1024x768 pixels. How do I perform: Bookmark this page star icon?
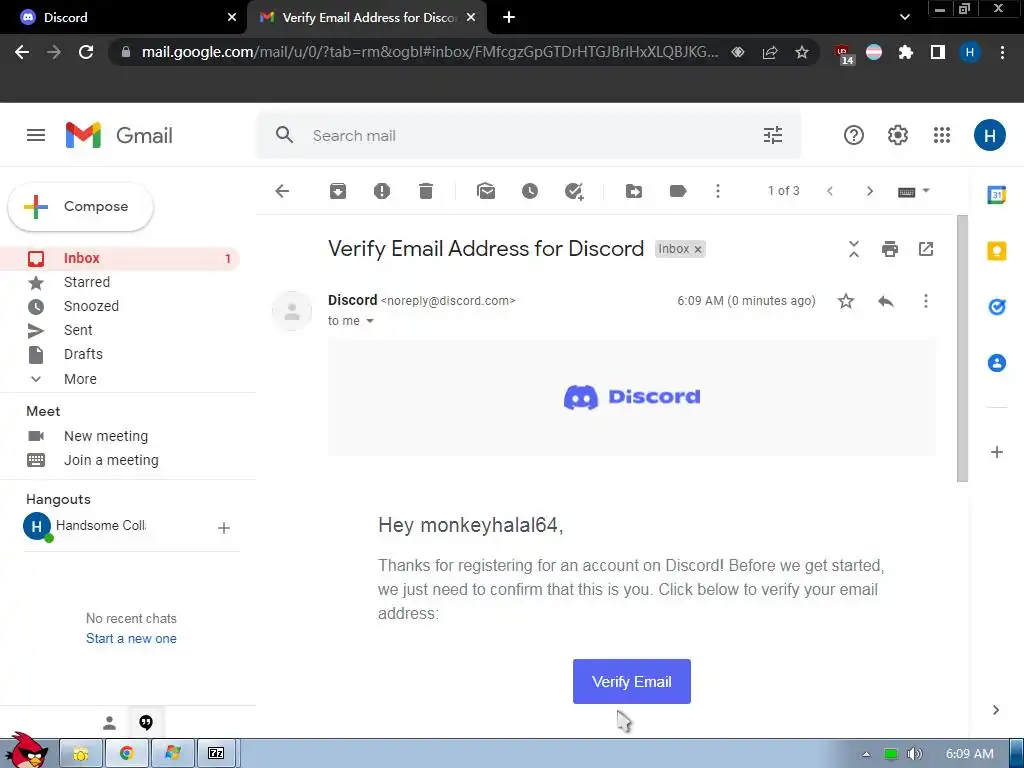coord(802,52)
